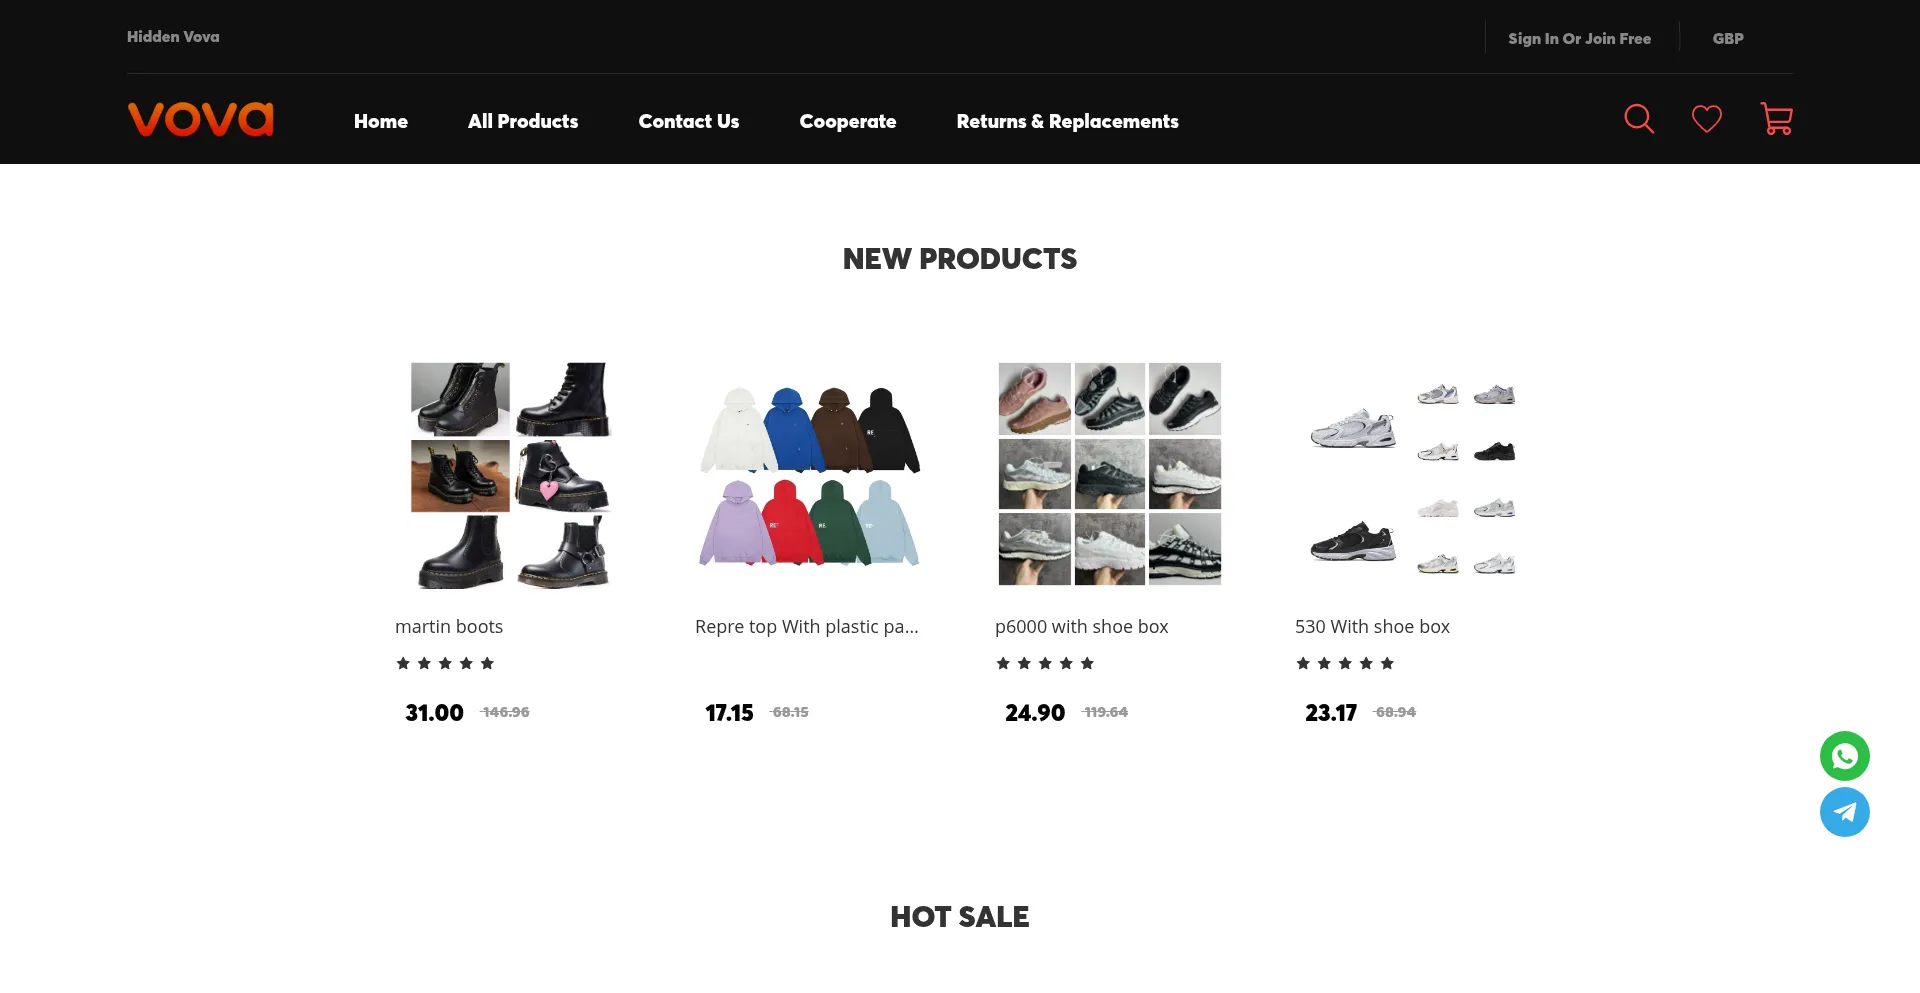Start a WhatsApp chat

[x=1845, y=756]
